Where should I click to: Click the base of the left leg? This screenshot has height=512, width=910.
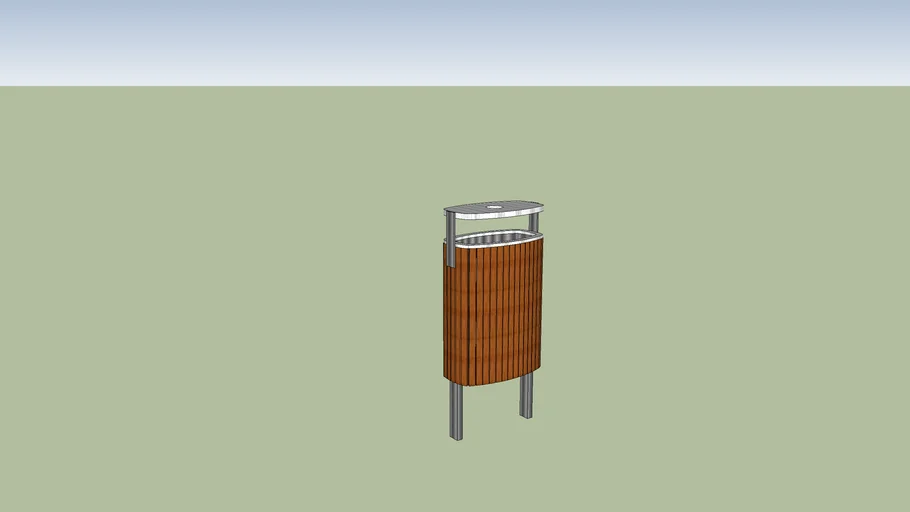click(456, 437)
